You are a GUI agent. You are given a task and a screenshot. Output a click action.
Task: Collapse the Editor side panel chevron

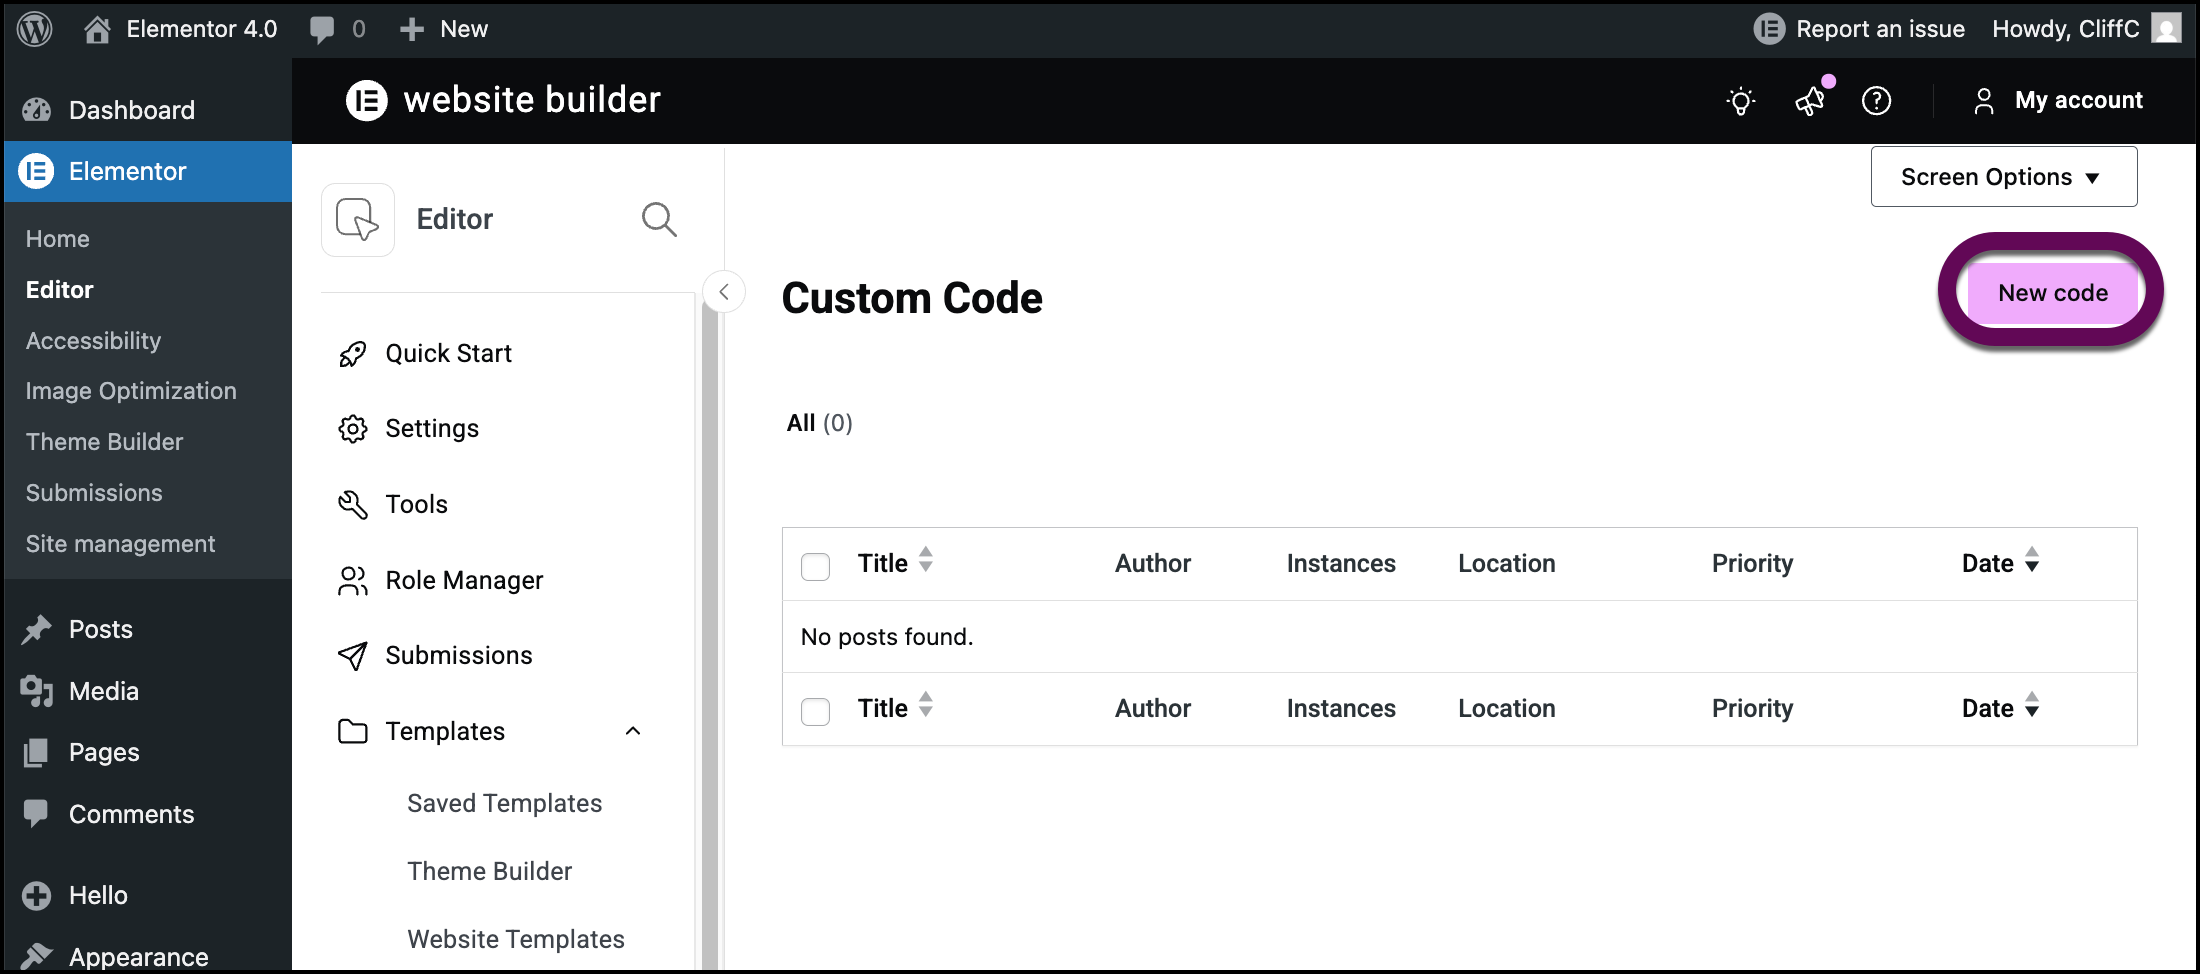tap(723, 292)
